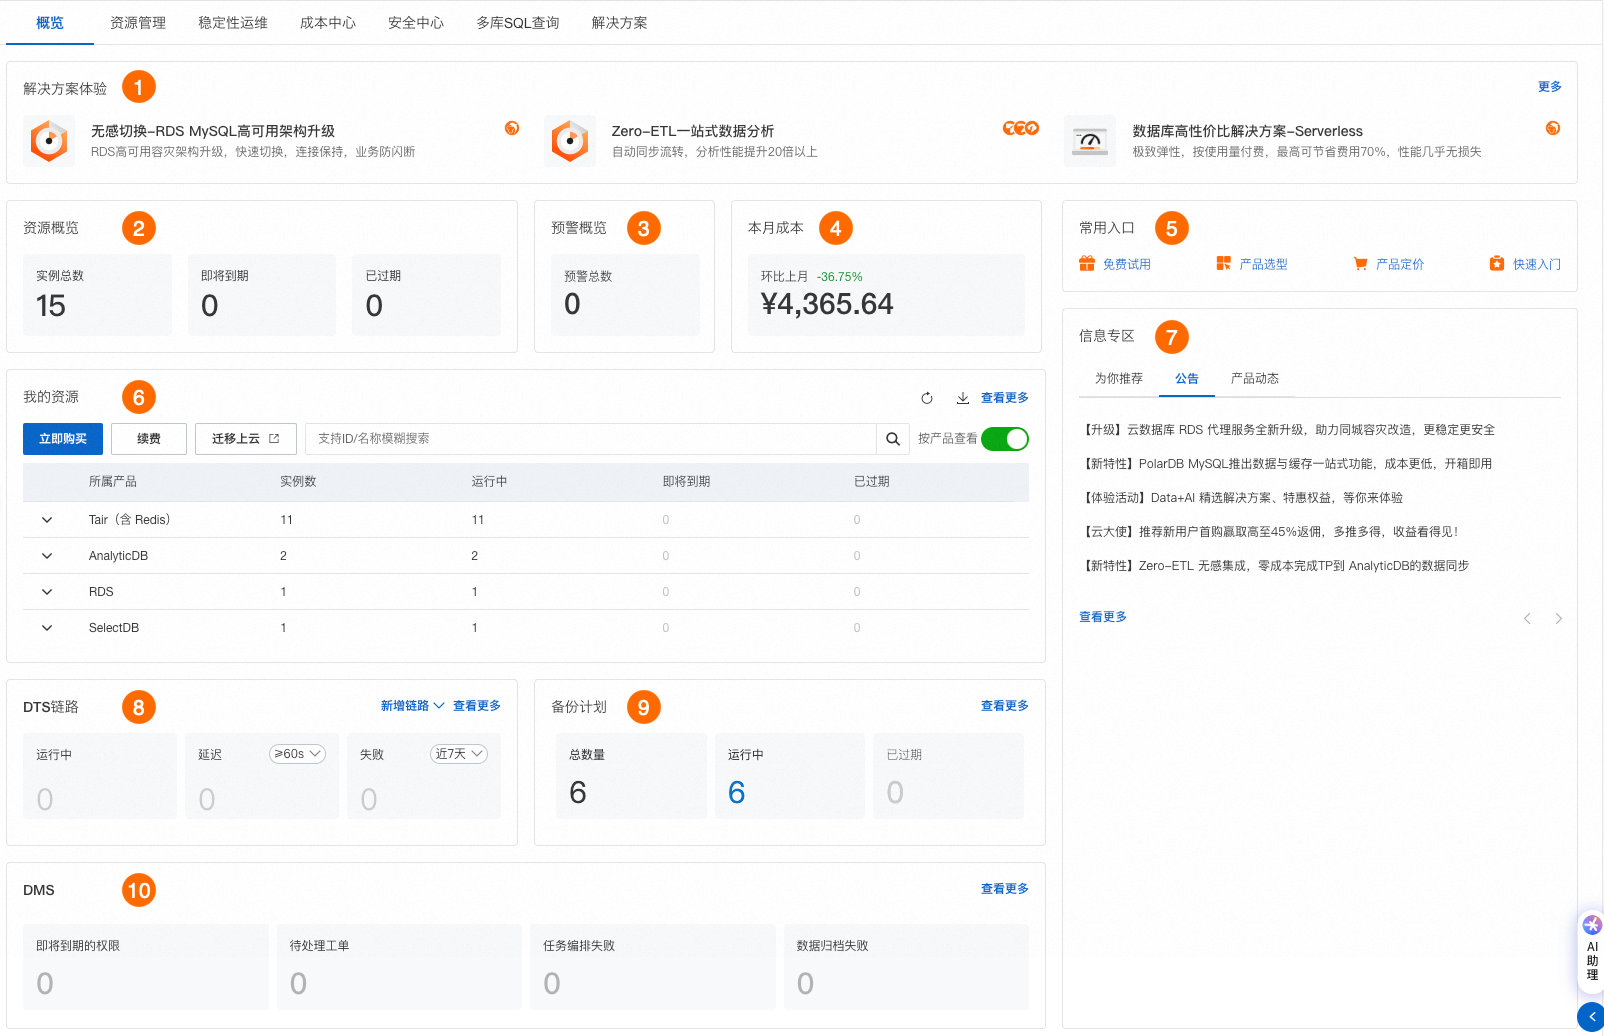The image size is (1604, 1036).
Task: Expand the SelectDB resource row
Action: click(47, 628)
